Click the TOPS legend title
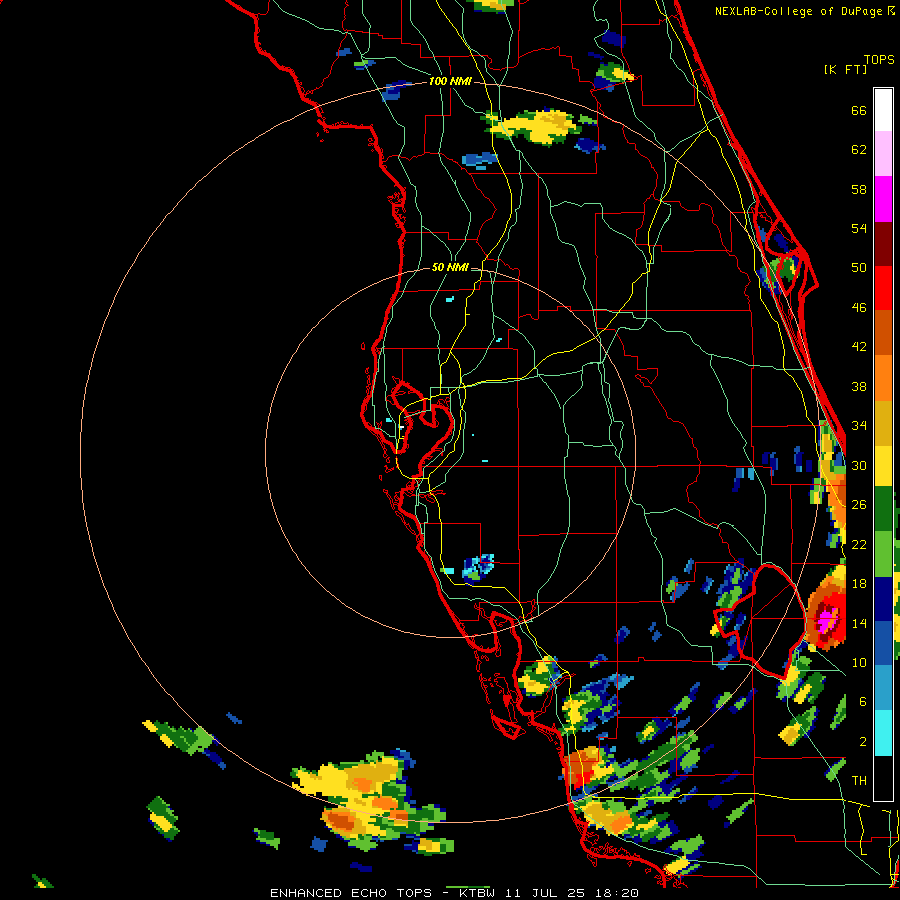The image size is (900, 900). (x=879, y=60)
